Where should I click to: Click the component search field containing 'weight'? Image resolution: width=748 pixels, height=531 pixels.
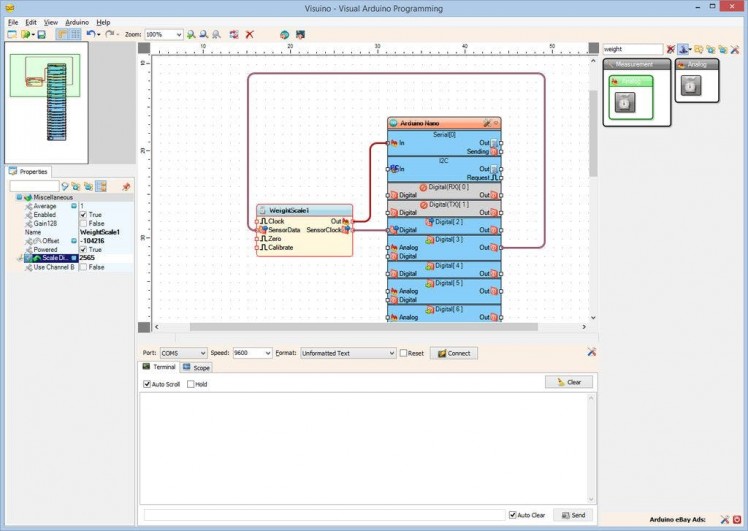[x=632, y=48]
